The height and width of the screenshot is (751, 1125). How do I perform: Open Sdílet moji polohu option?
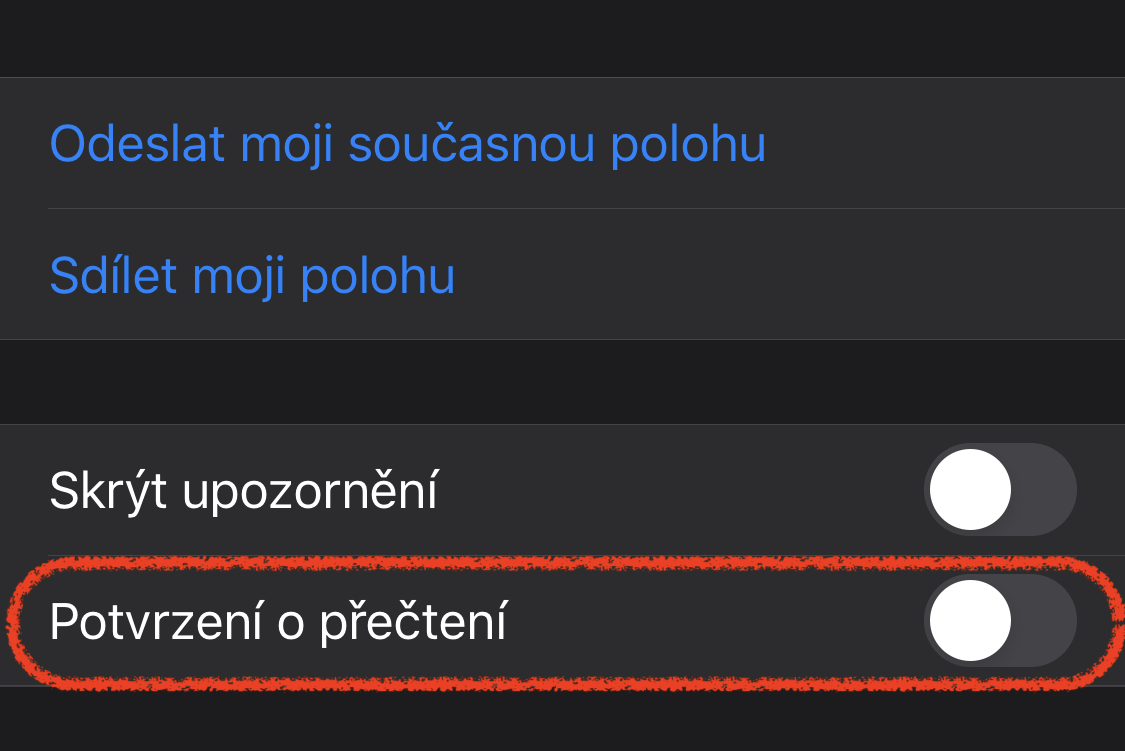[252, 276]
